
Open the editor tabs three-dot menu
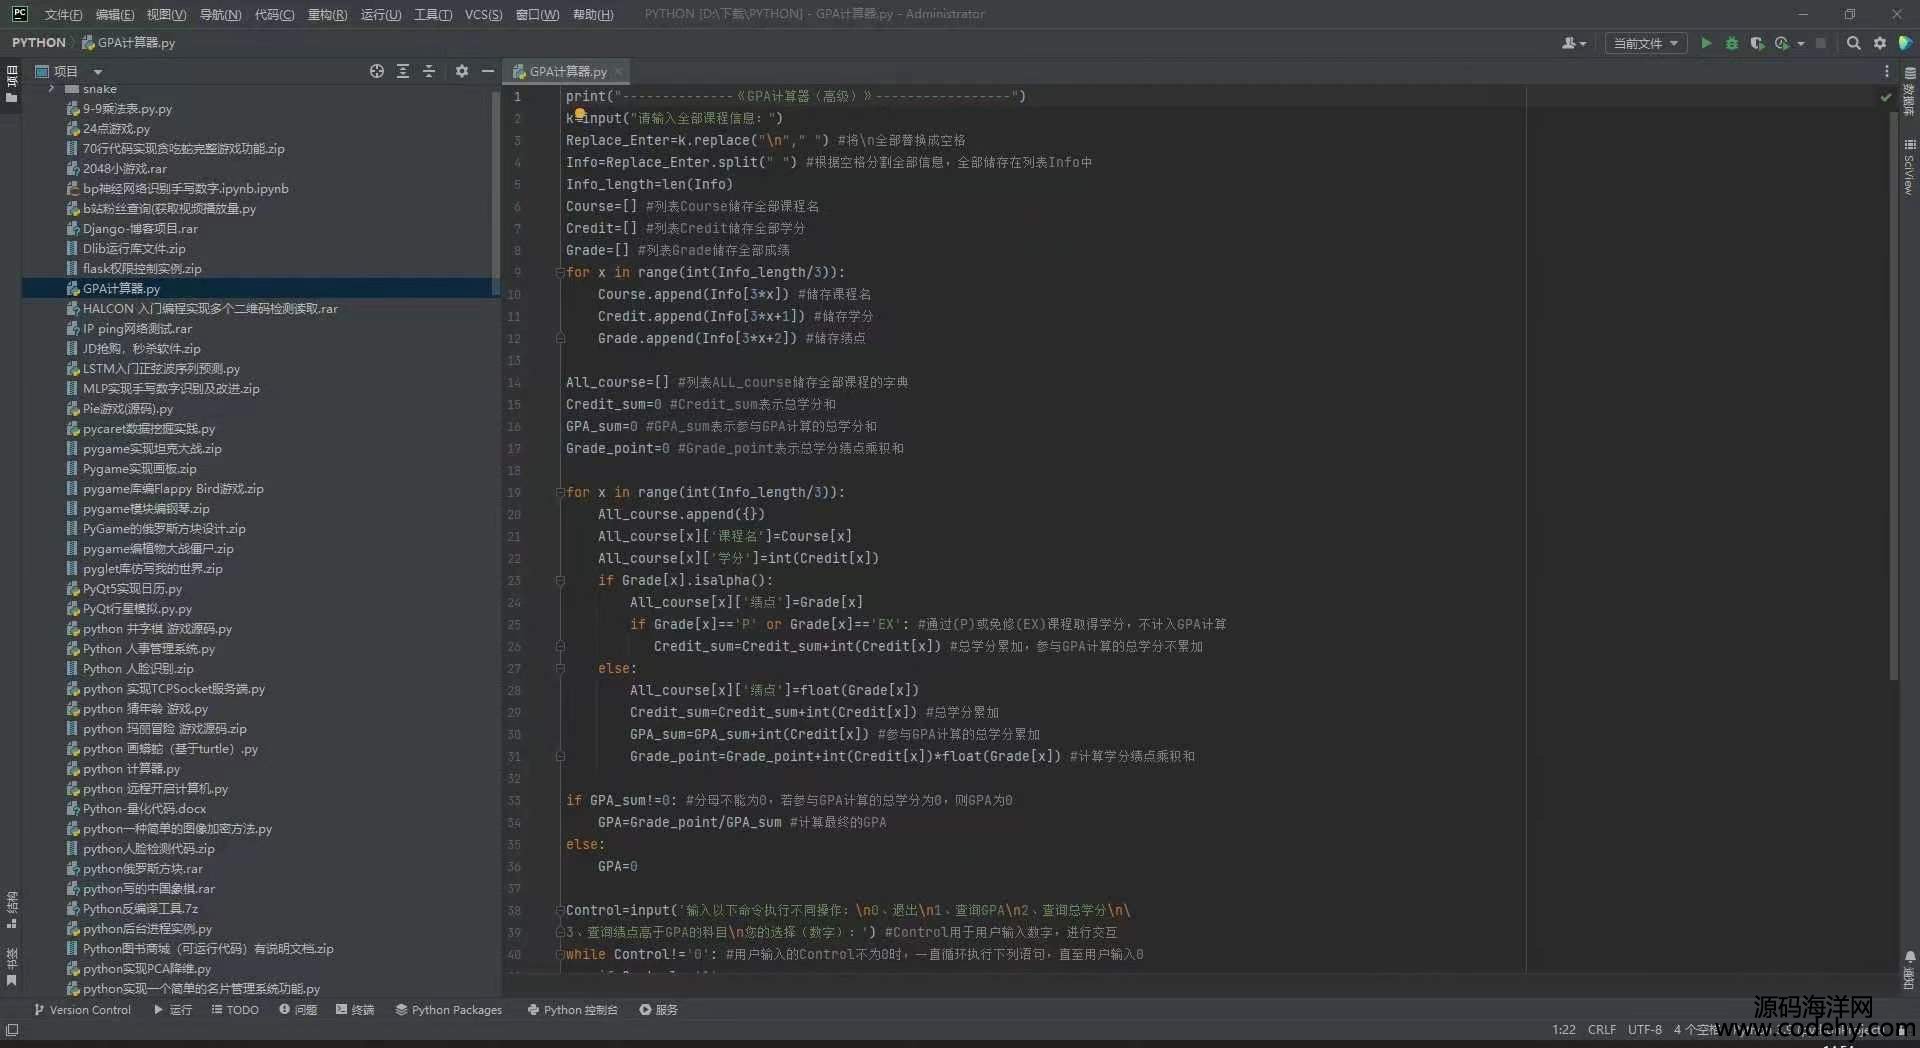tap(1887, 71)
